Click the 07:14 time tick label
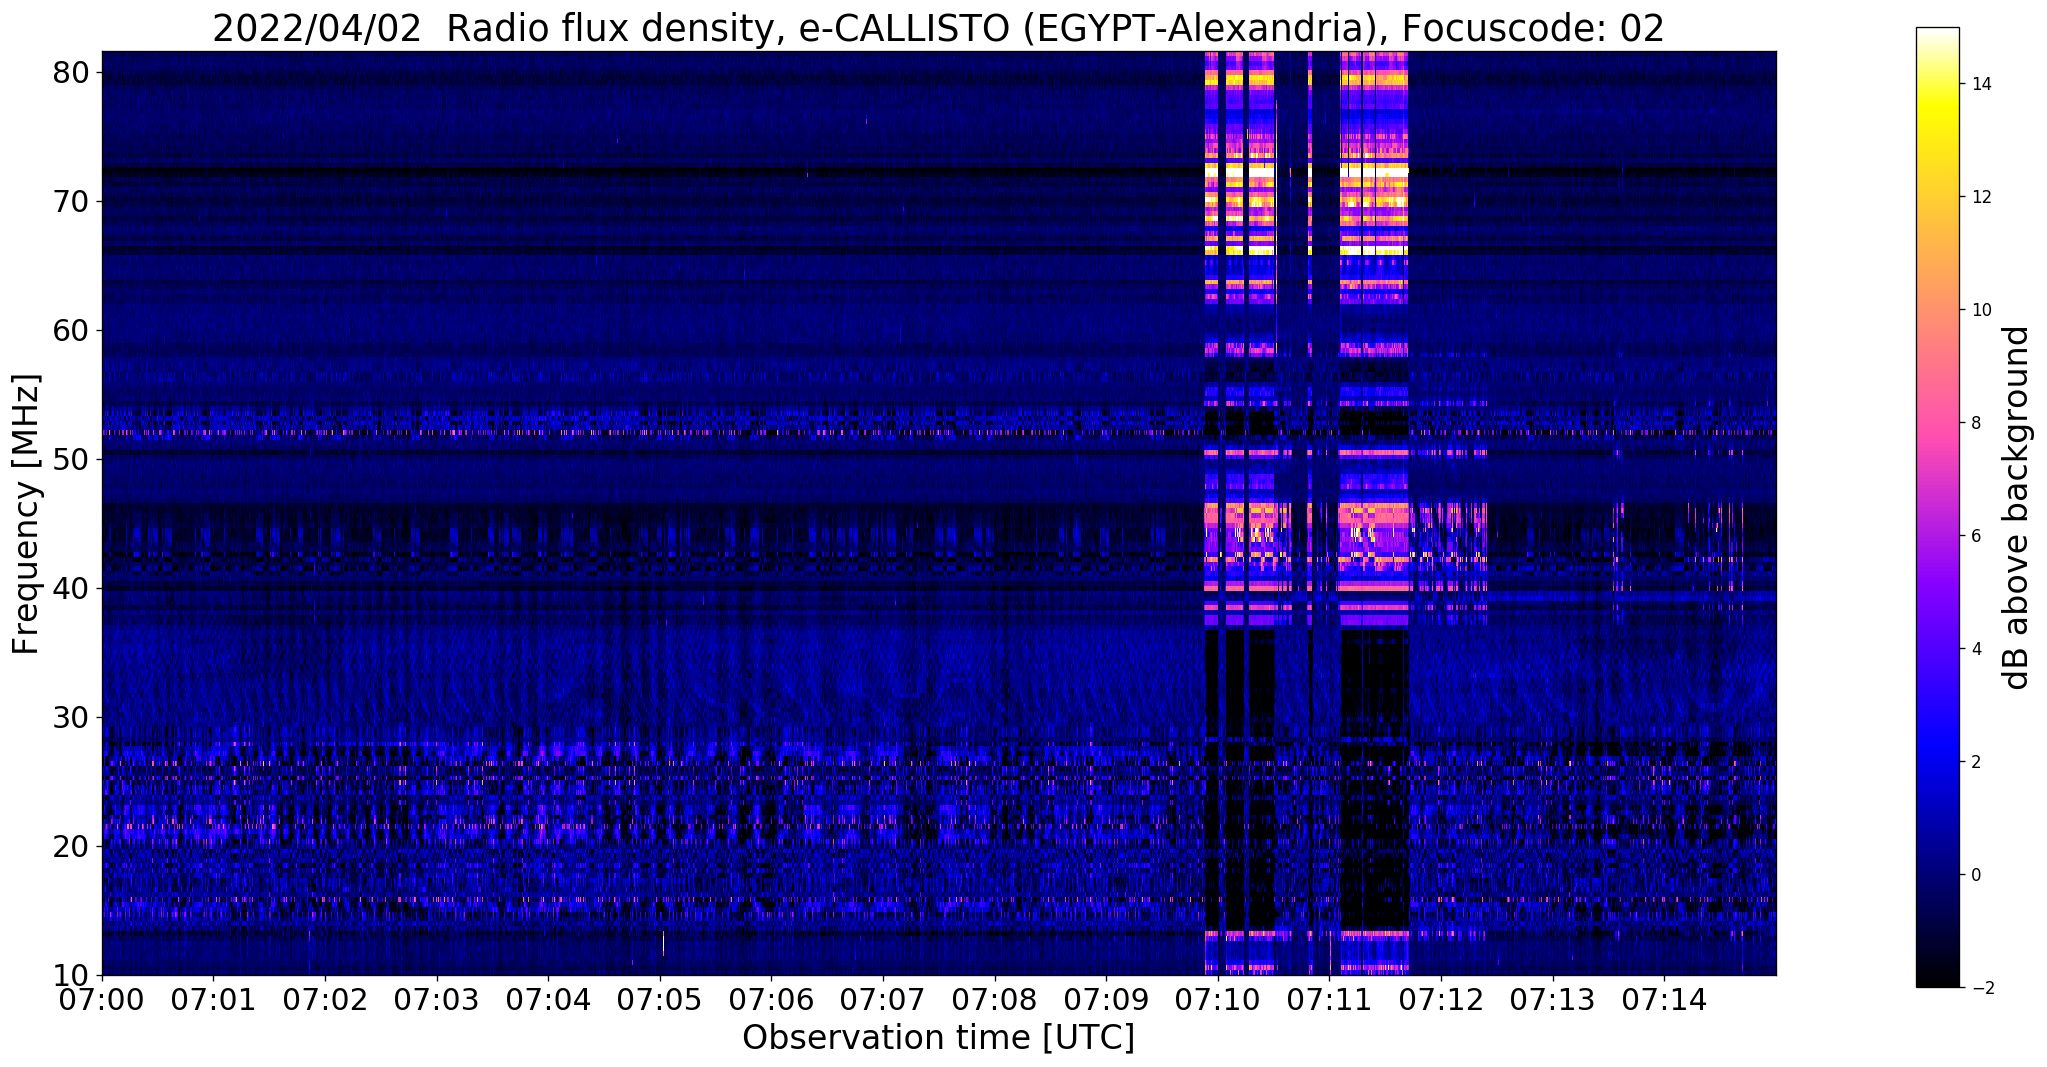2047x1067 pixels. (x=1665, y=999)
